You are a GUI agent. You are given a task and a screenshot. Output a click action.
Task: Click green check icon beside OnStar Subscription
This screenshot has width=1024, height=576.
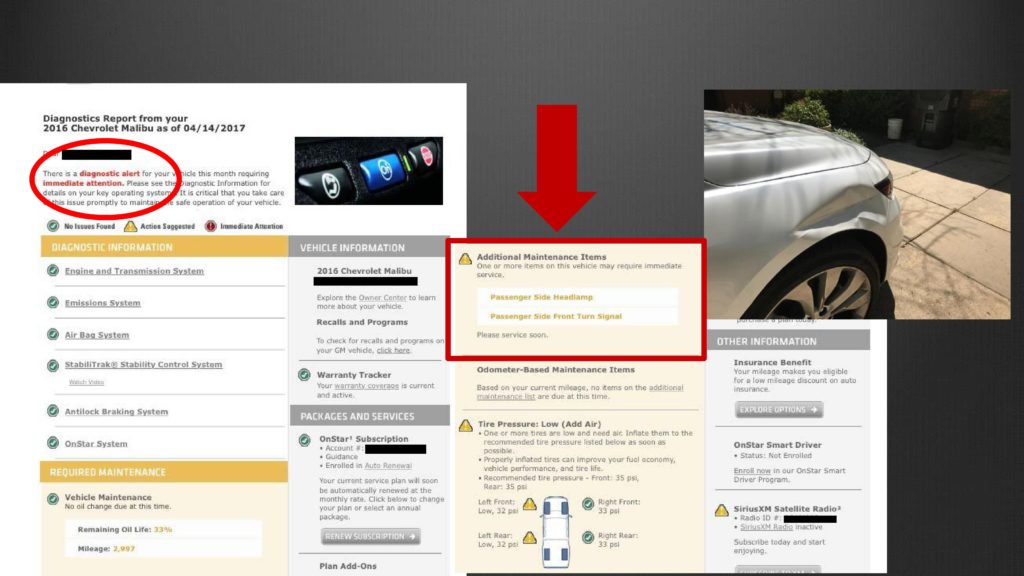click(304, 440)
